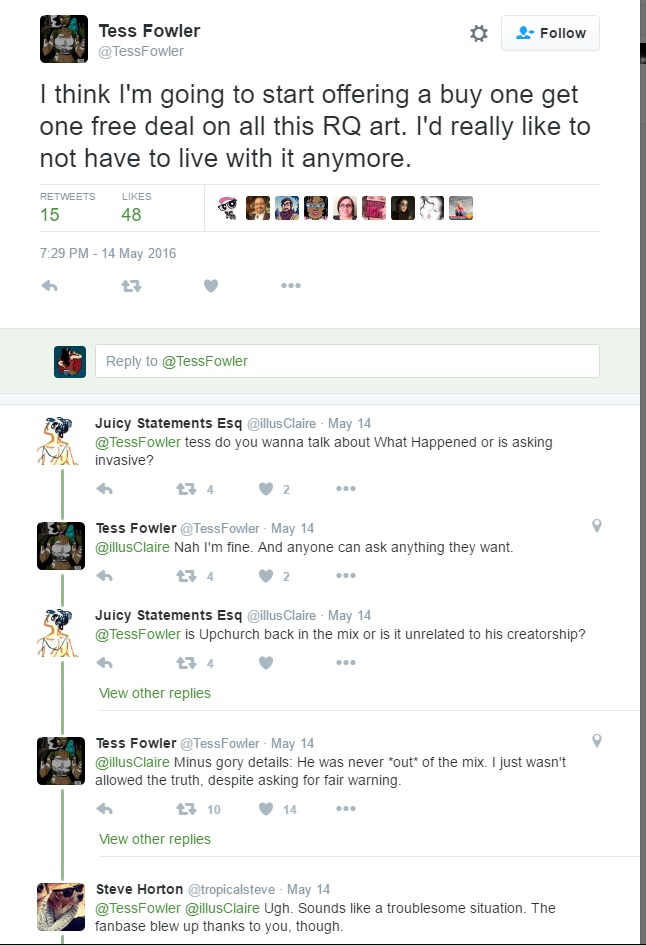Type in the Reply to @TessFowler field
This screenshot has height=945, width=646.
346,361
